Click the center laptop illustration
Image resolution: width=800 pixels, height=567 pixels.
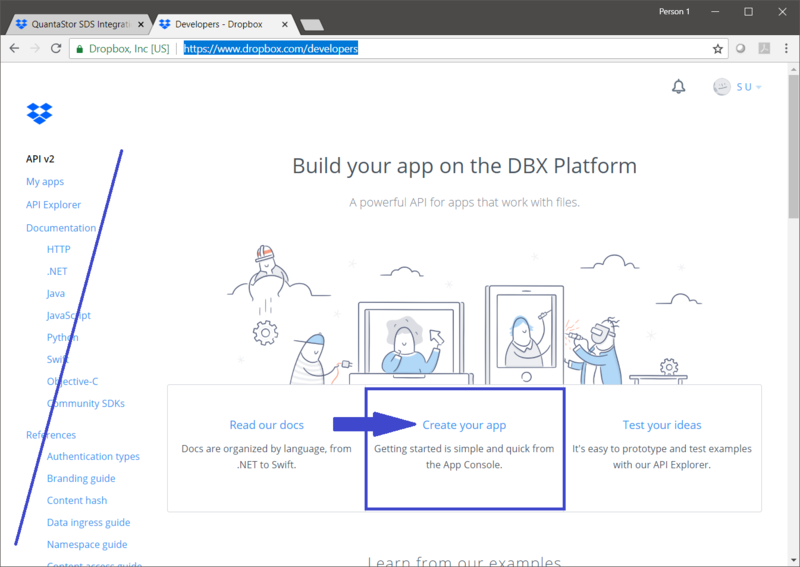411,342
